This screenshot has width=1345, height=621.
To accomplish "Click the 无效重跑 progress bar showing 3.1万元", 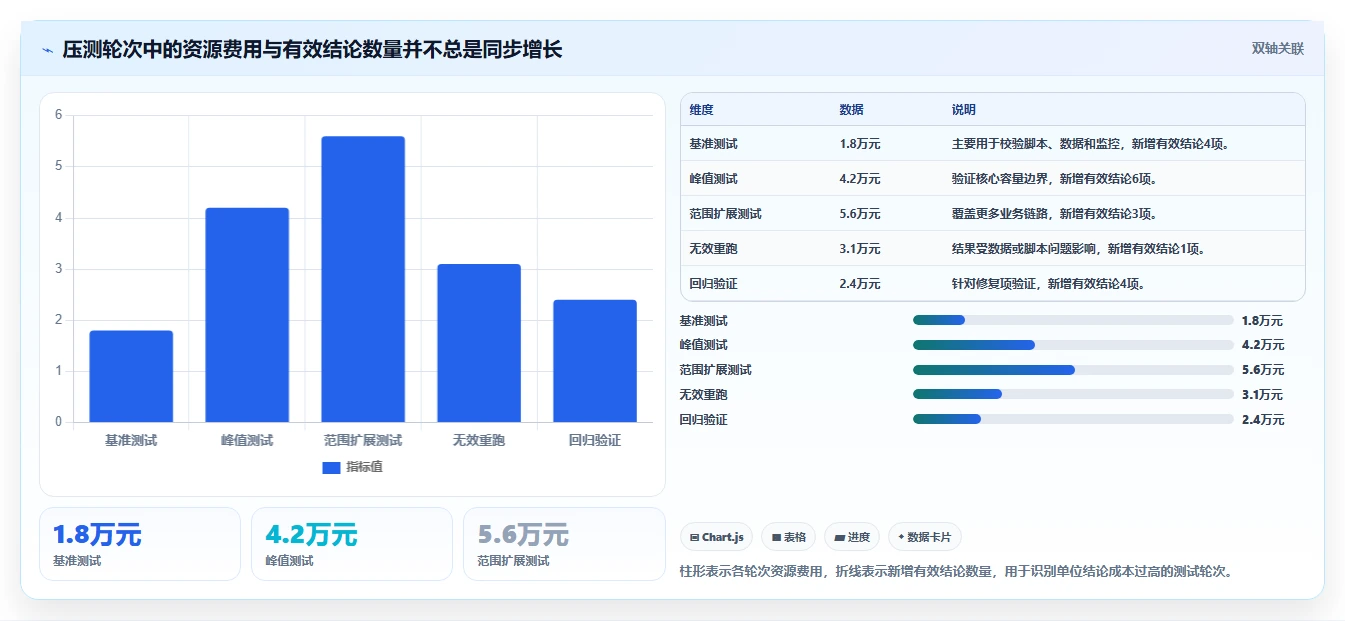I will [x=1073, y=395].
